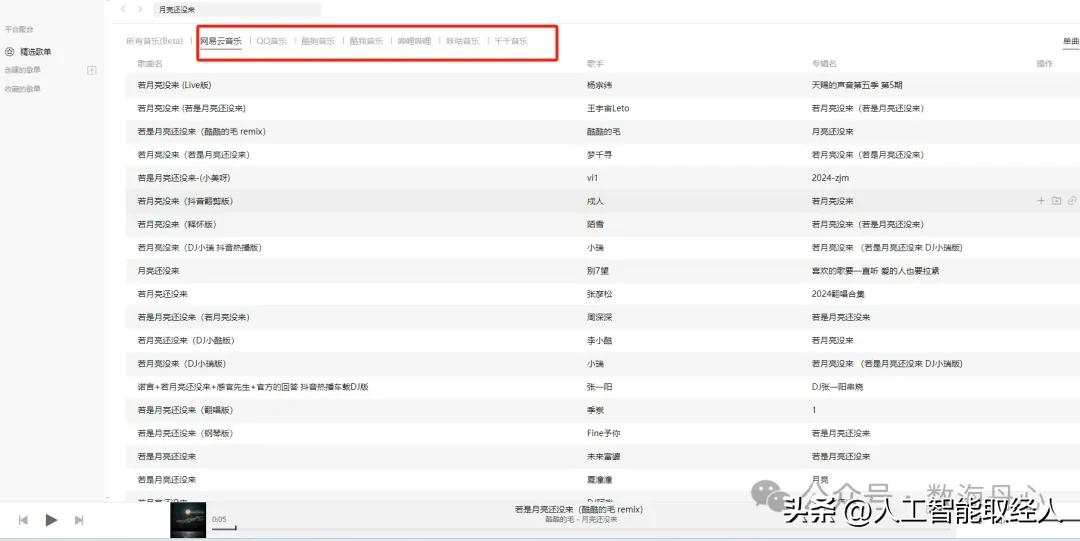Image resolution: width=1080 pixels, height=541 pixels.
Task: Open the moon album cover thumbnail
Action: click(188, 520)
